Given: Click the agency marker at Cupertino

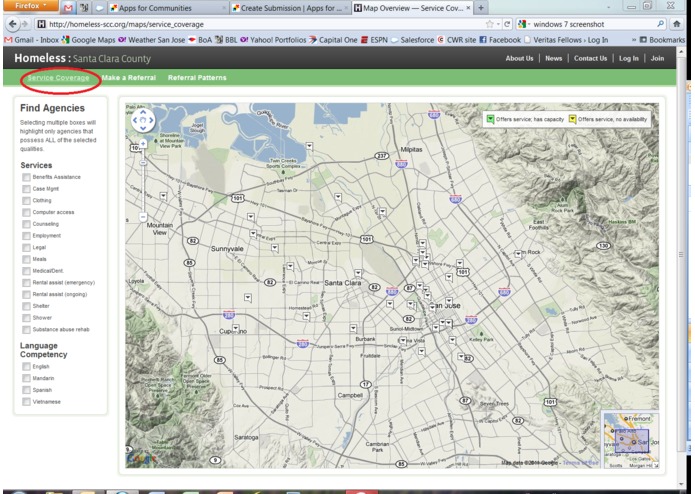Looking at the screenshot, I should coord(236,328).
